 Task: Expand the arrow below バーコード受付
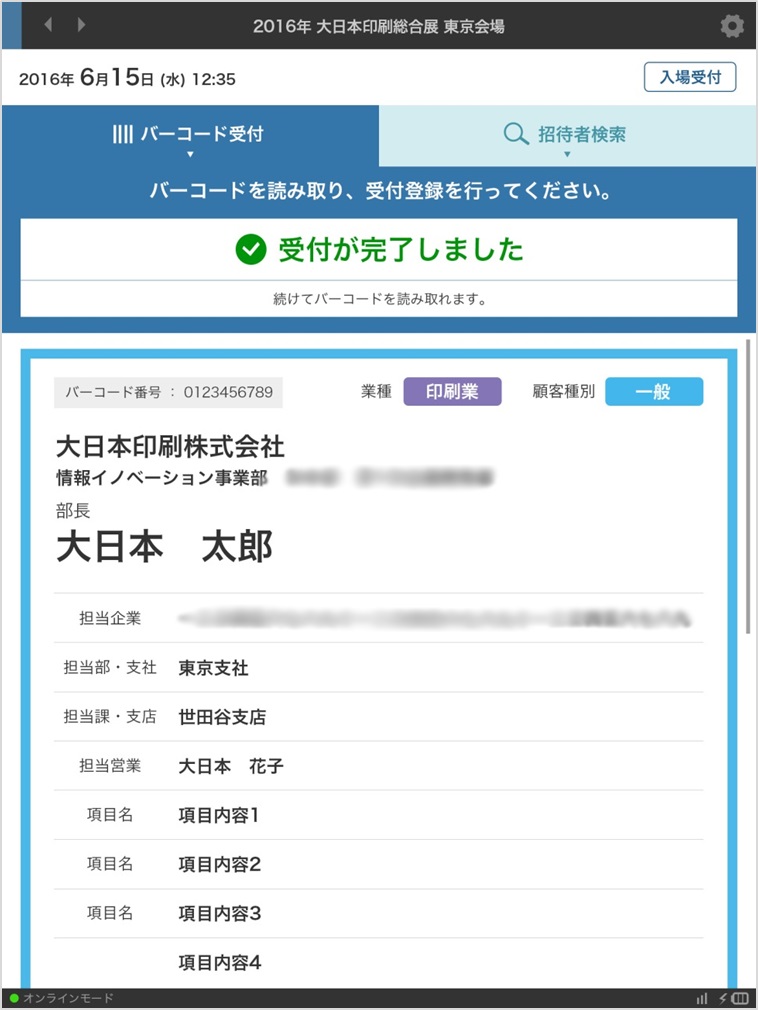coord(190,155)
